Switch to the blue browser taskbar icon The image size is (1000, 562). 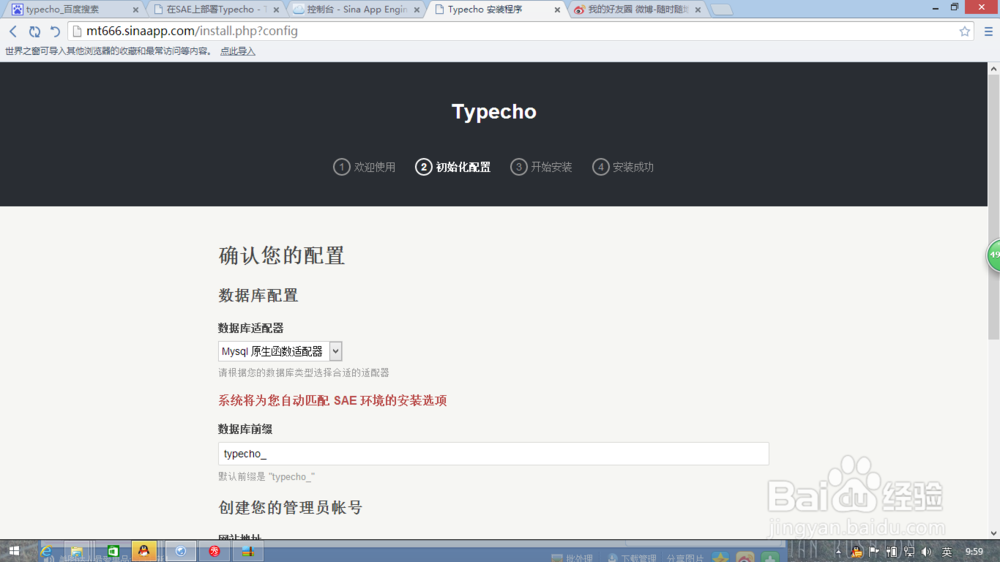point(180,551)
